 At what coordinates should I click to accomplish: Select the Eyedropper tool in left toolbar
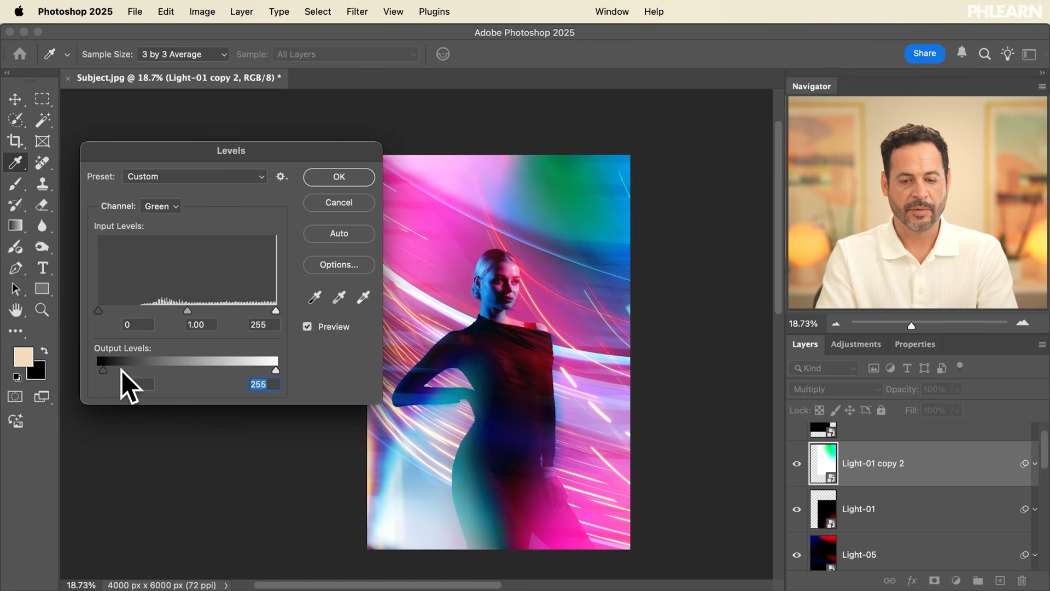(x=15, y=163)
